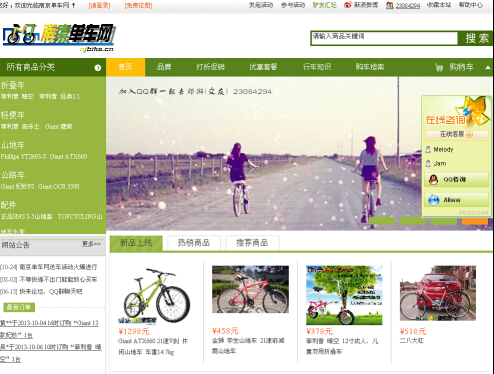
Task: Click the QQ咨询 penguin button
Action: (456, 180)
